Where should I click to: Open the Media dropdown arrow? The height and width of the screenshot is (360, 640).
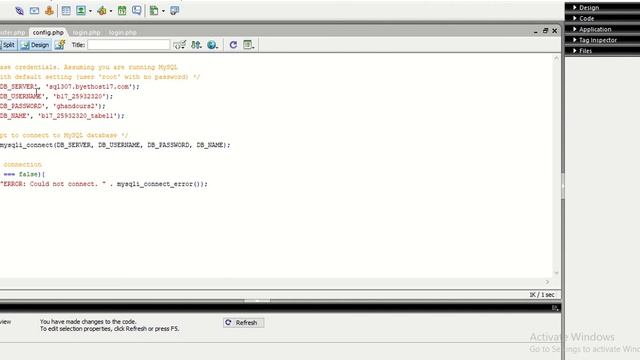coord(111,11)
